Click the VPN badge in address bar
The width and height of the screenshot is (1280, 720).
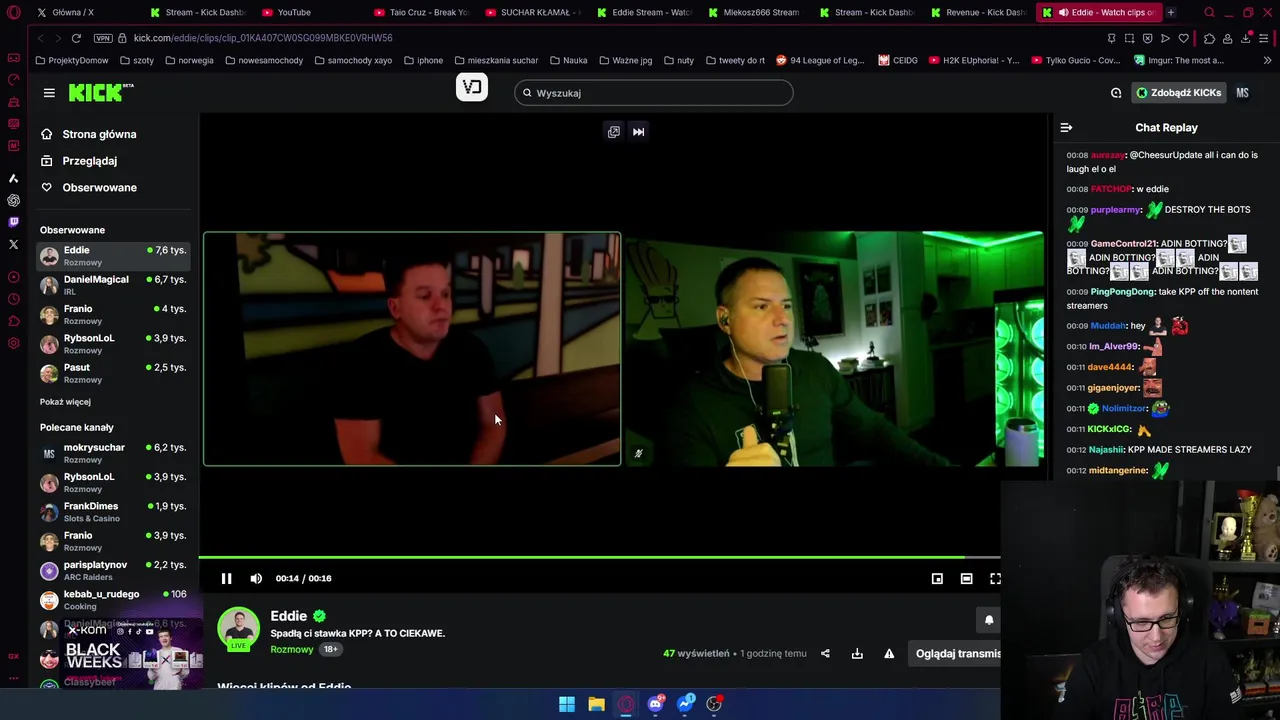click(103, 38)
